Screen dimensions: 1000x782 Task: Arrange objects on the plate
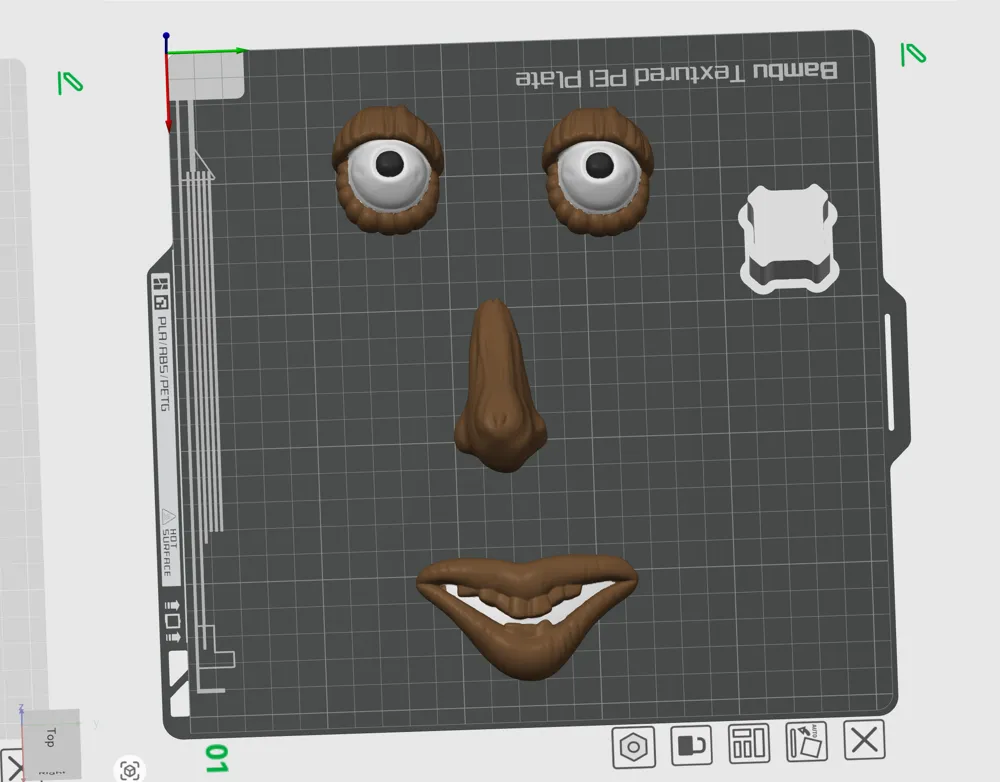click(749, 742)
